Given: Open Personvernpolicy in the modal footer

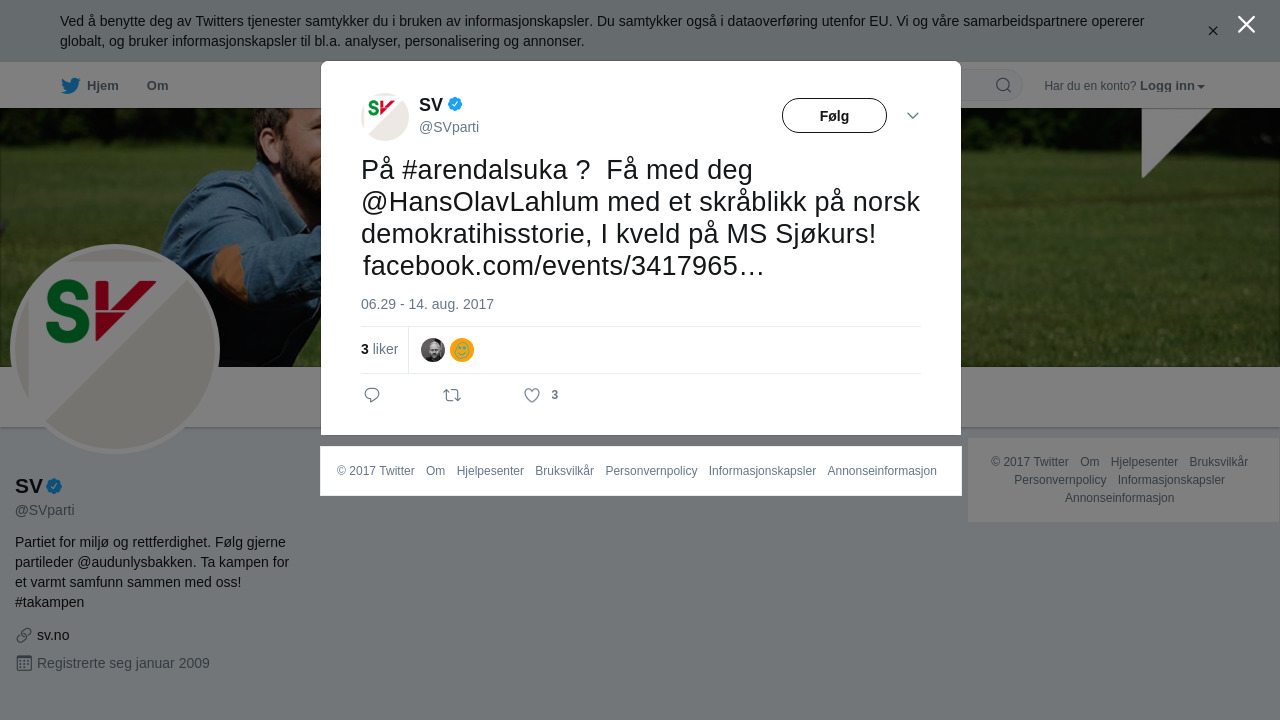Looking at the screenshot, I should pyautogui.click(x=651, y=471).
